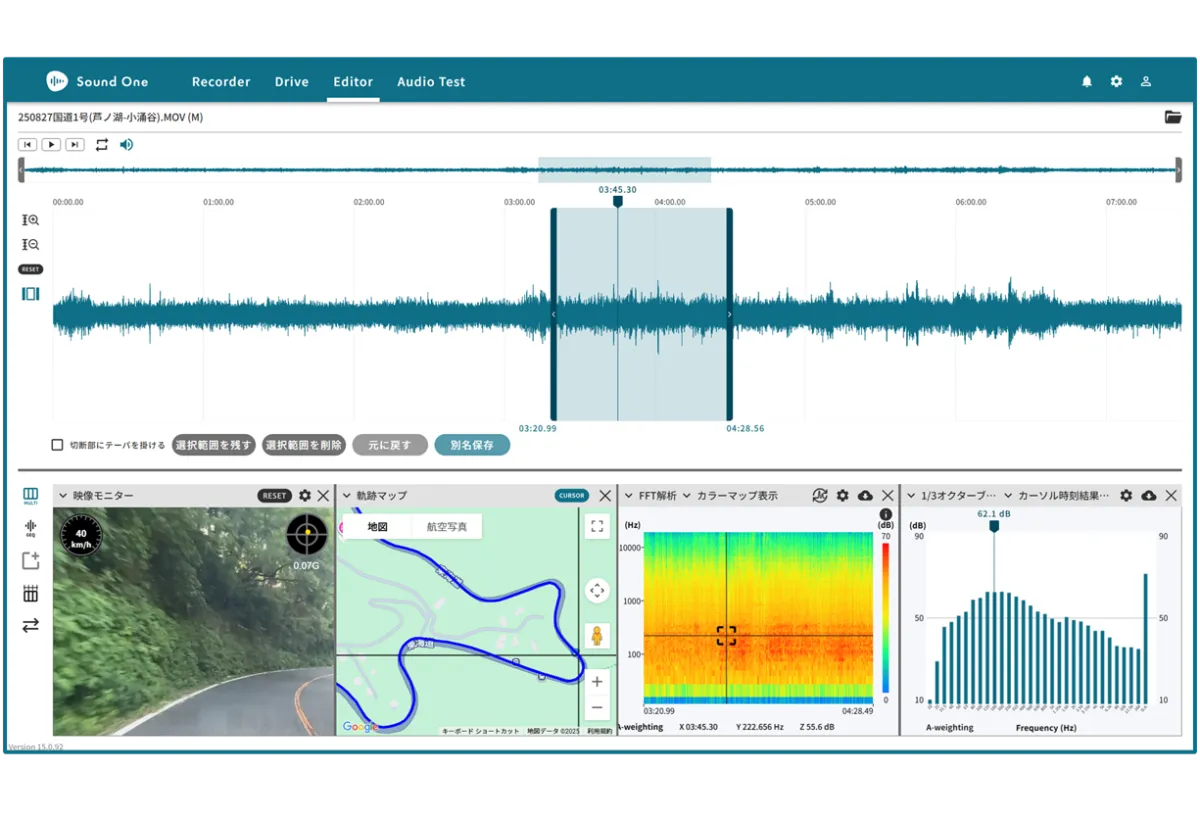Viewport: 1200px width, 818px height.
Task: Open the カラーマップ表示 dropdown
Action: 687,496
